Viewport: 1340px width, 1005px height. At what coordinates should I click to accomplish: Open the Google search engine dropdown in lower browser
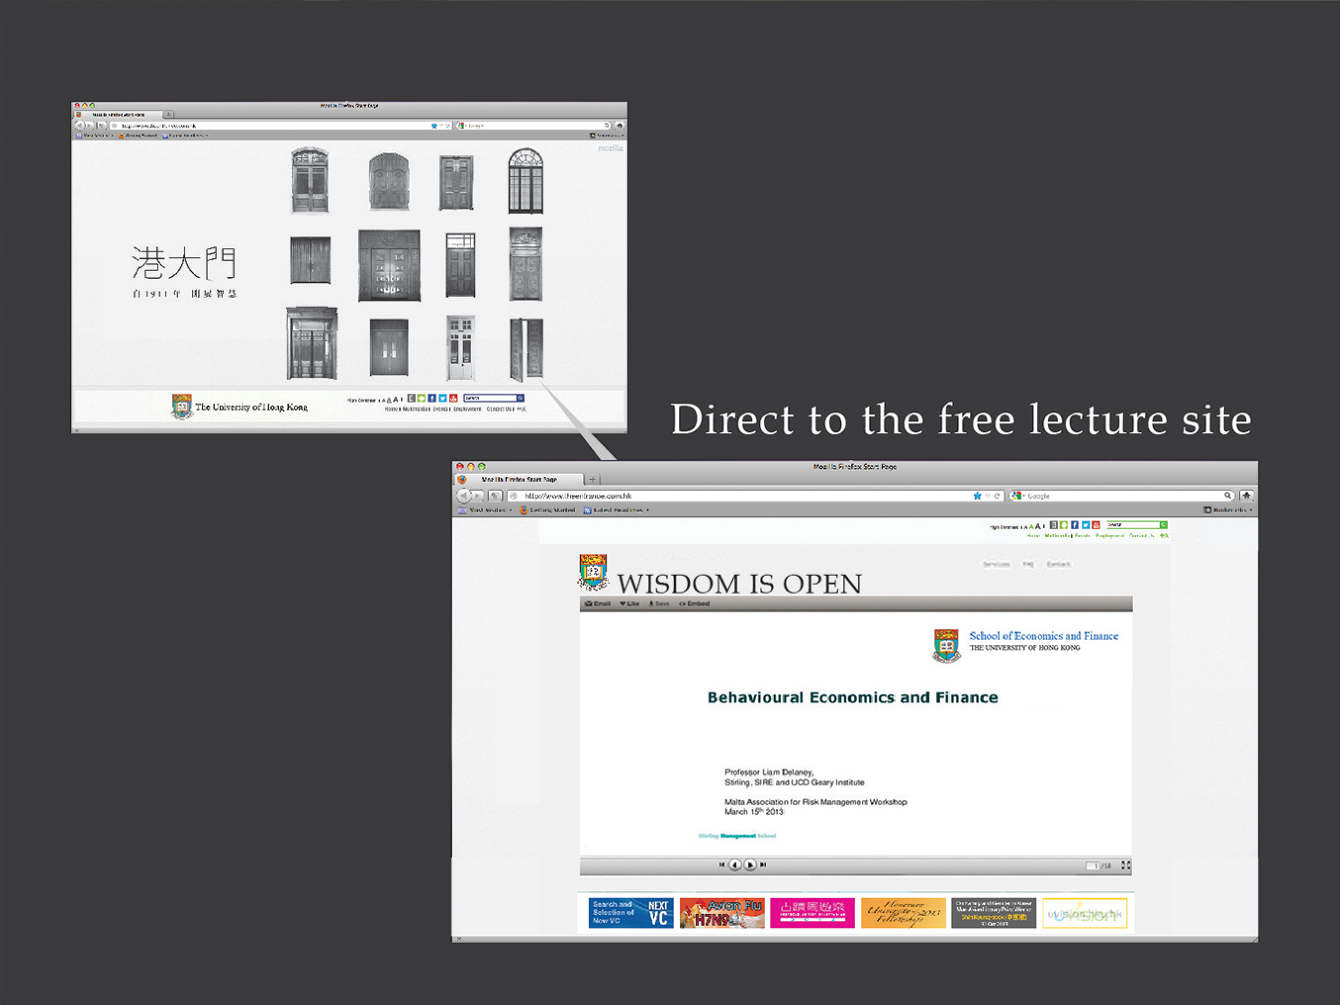point(1017,496)
